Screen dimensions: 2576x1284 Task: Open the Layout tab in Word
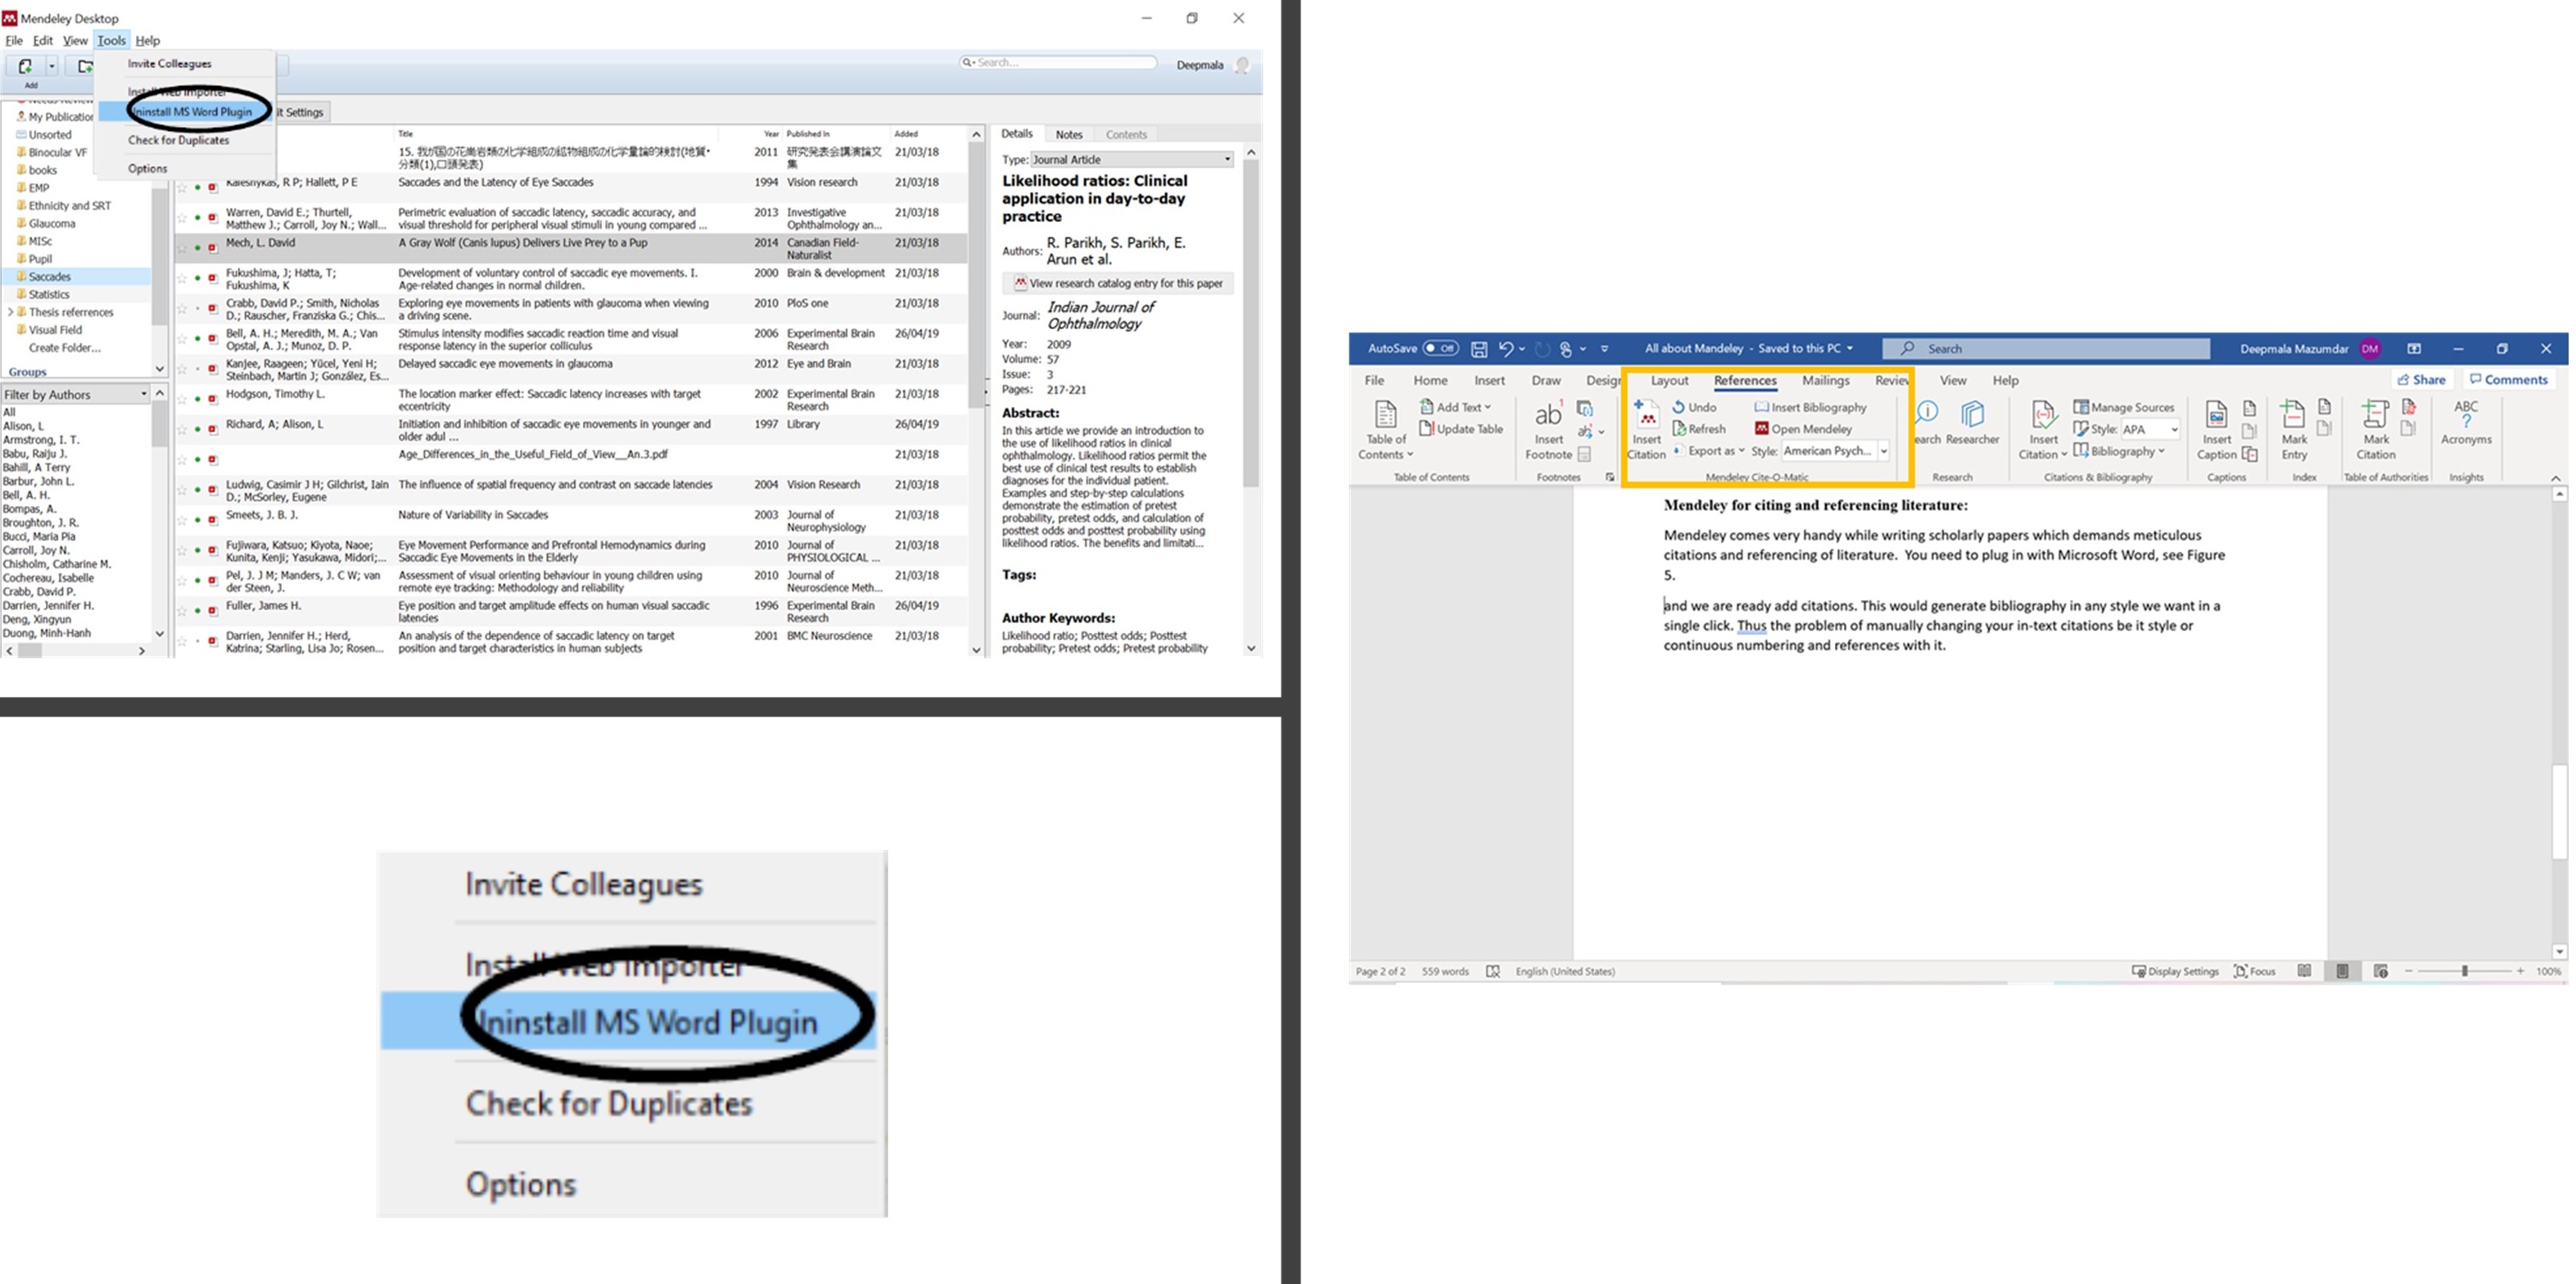click(1669, 380)
